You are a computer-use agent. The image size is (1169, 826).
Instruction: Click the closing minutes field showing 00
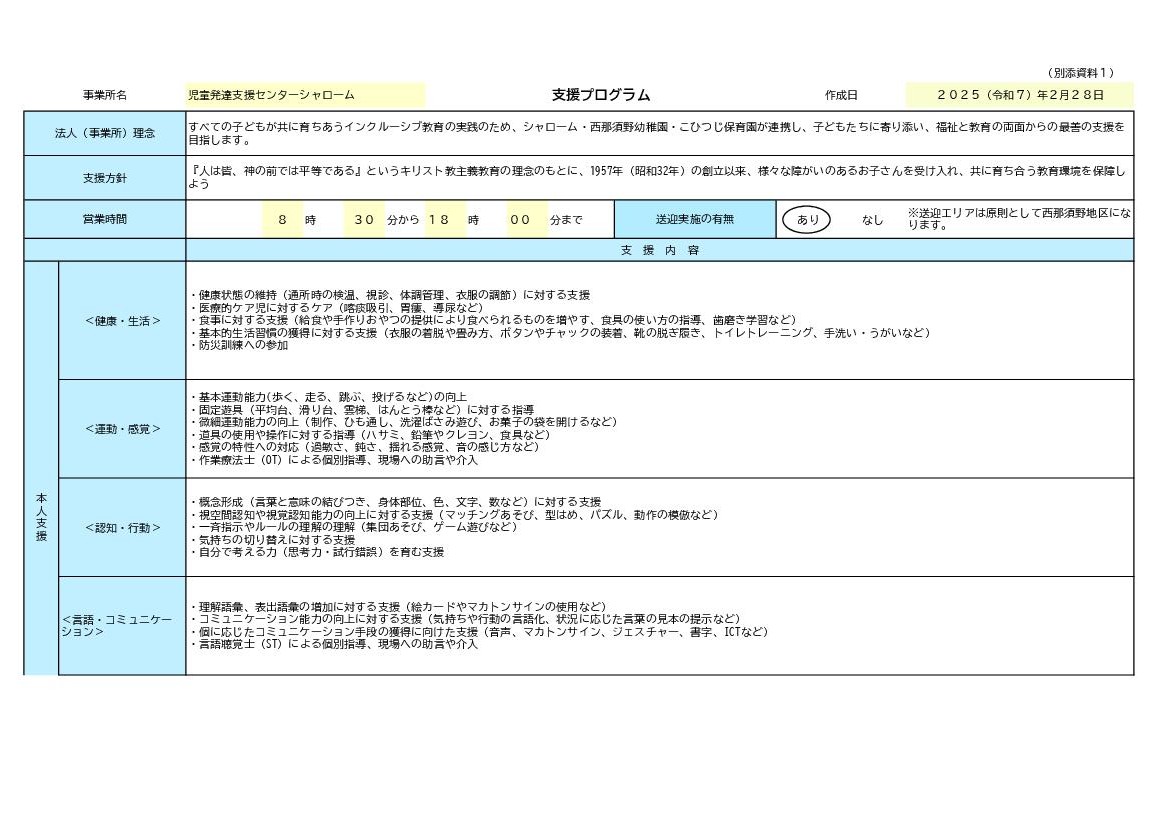click(x=520, y=220)
